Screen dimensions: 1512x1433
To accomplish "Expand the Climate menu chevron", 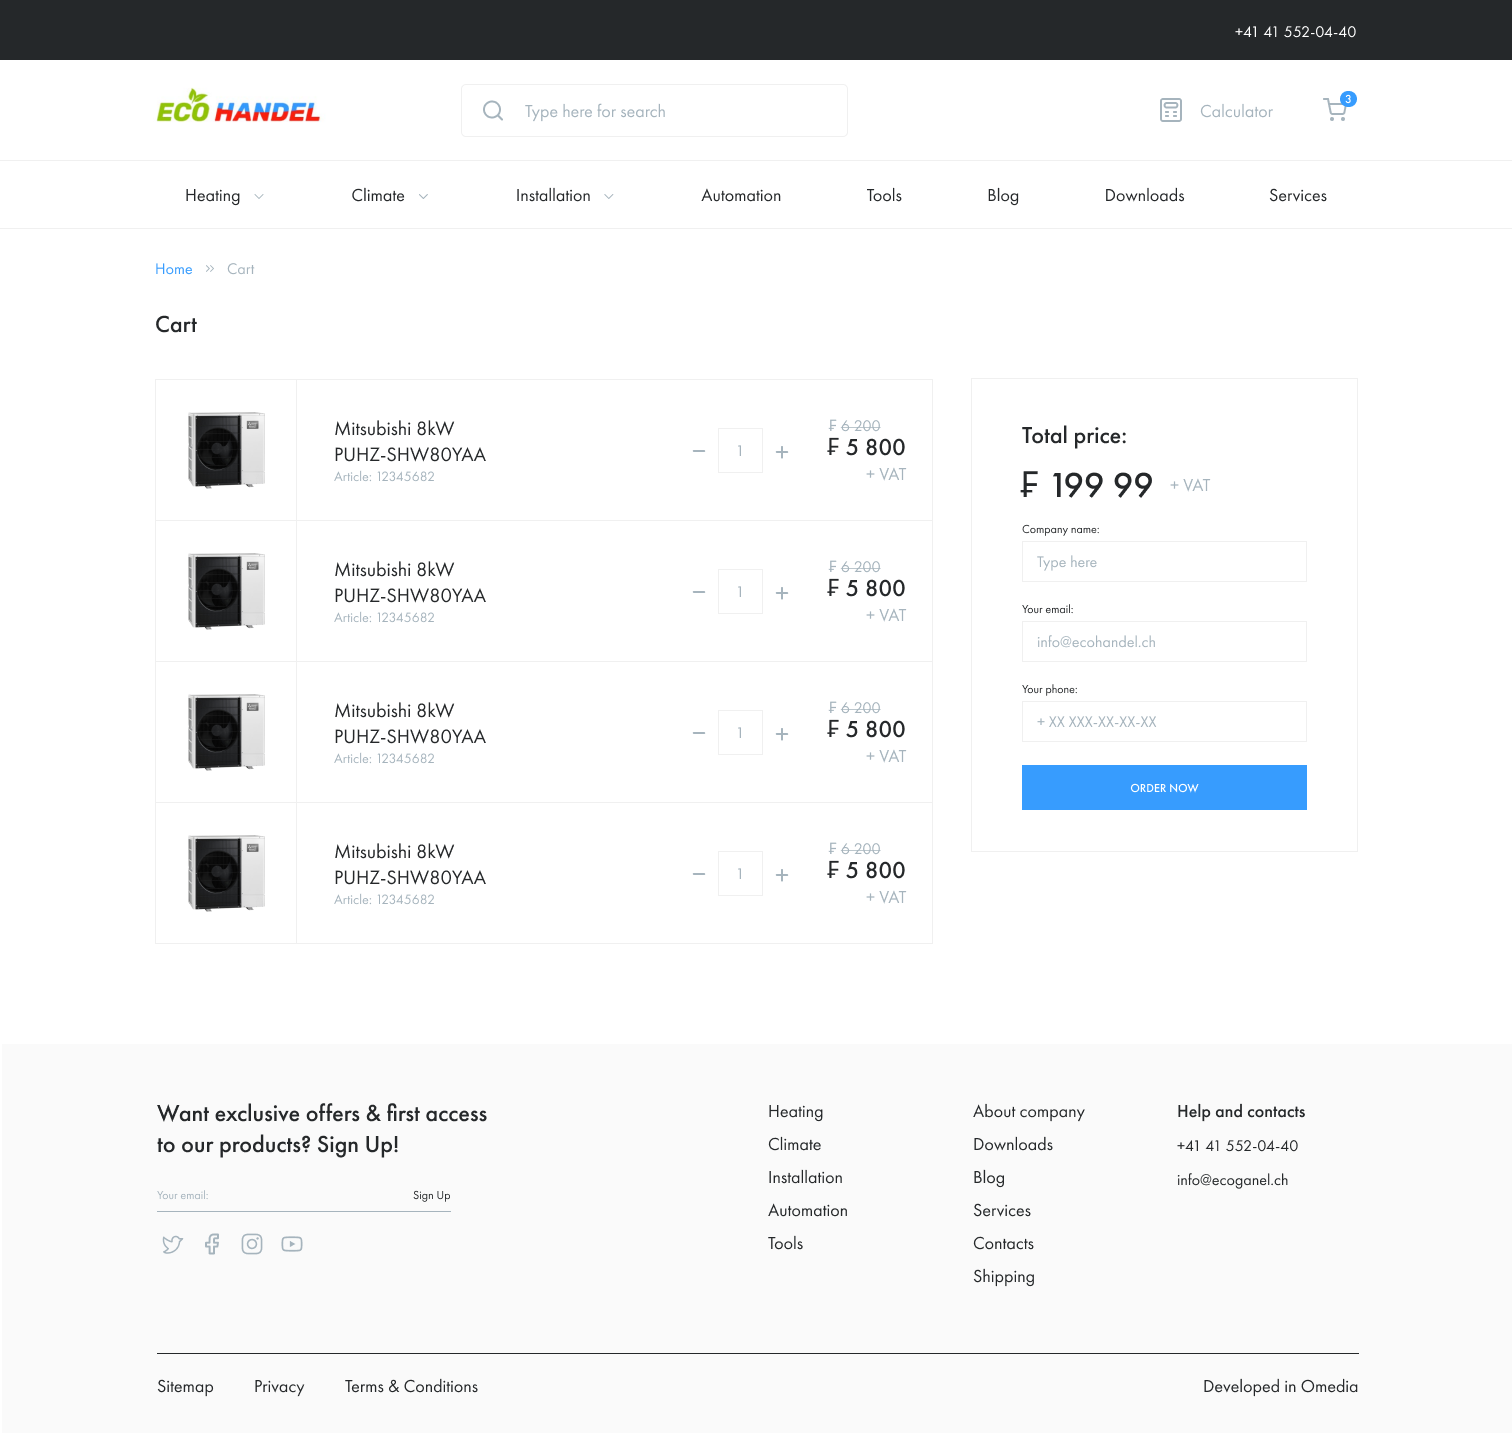I will [x=423, y=197].
